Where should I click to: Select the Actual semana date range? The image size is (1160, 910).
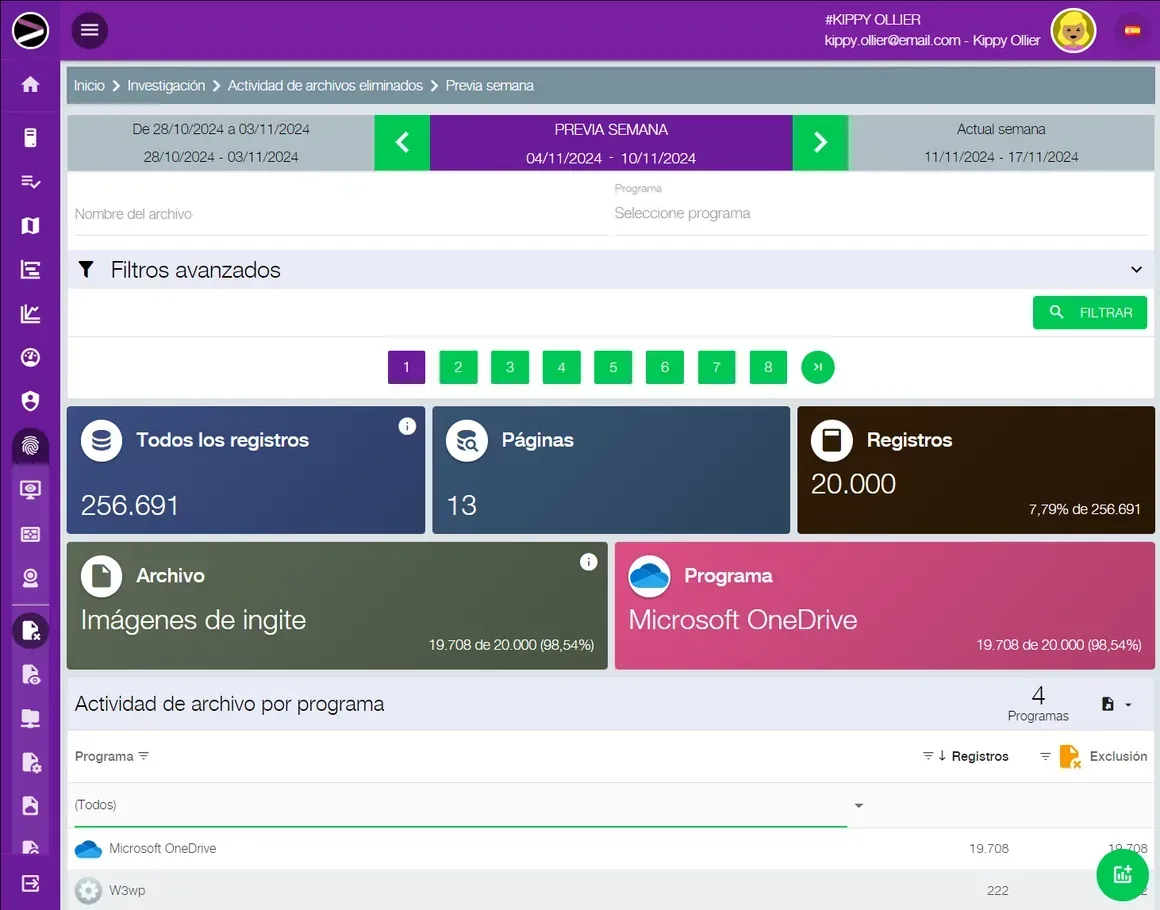[x=1001, y=142]
